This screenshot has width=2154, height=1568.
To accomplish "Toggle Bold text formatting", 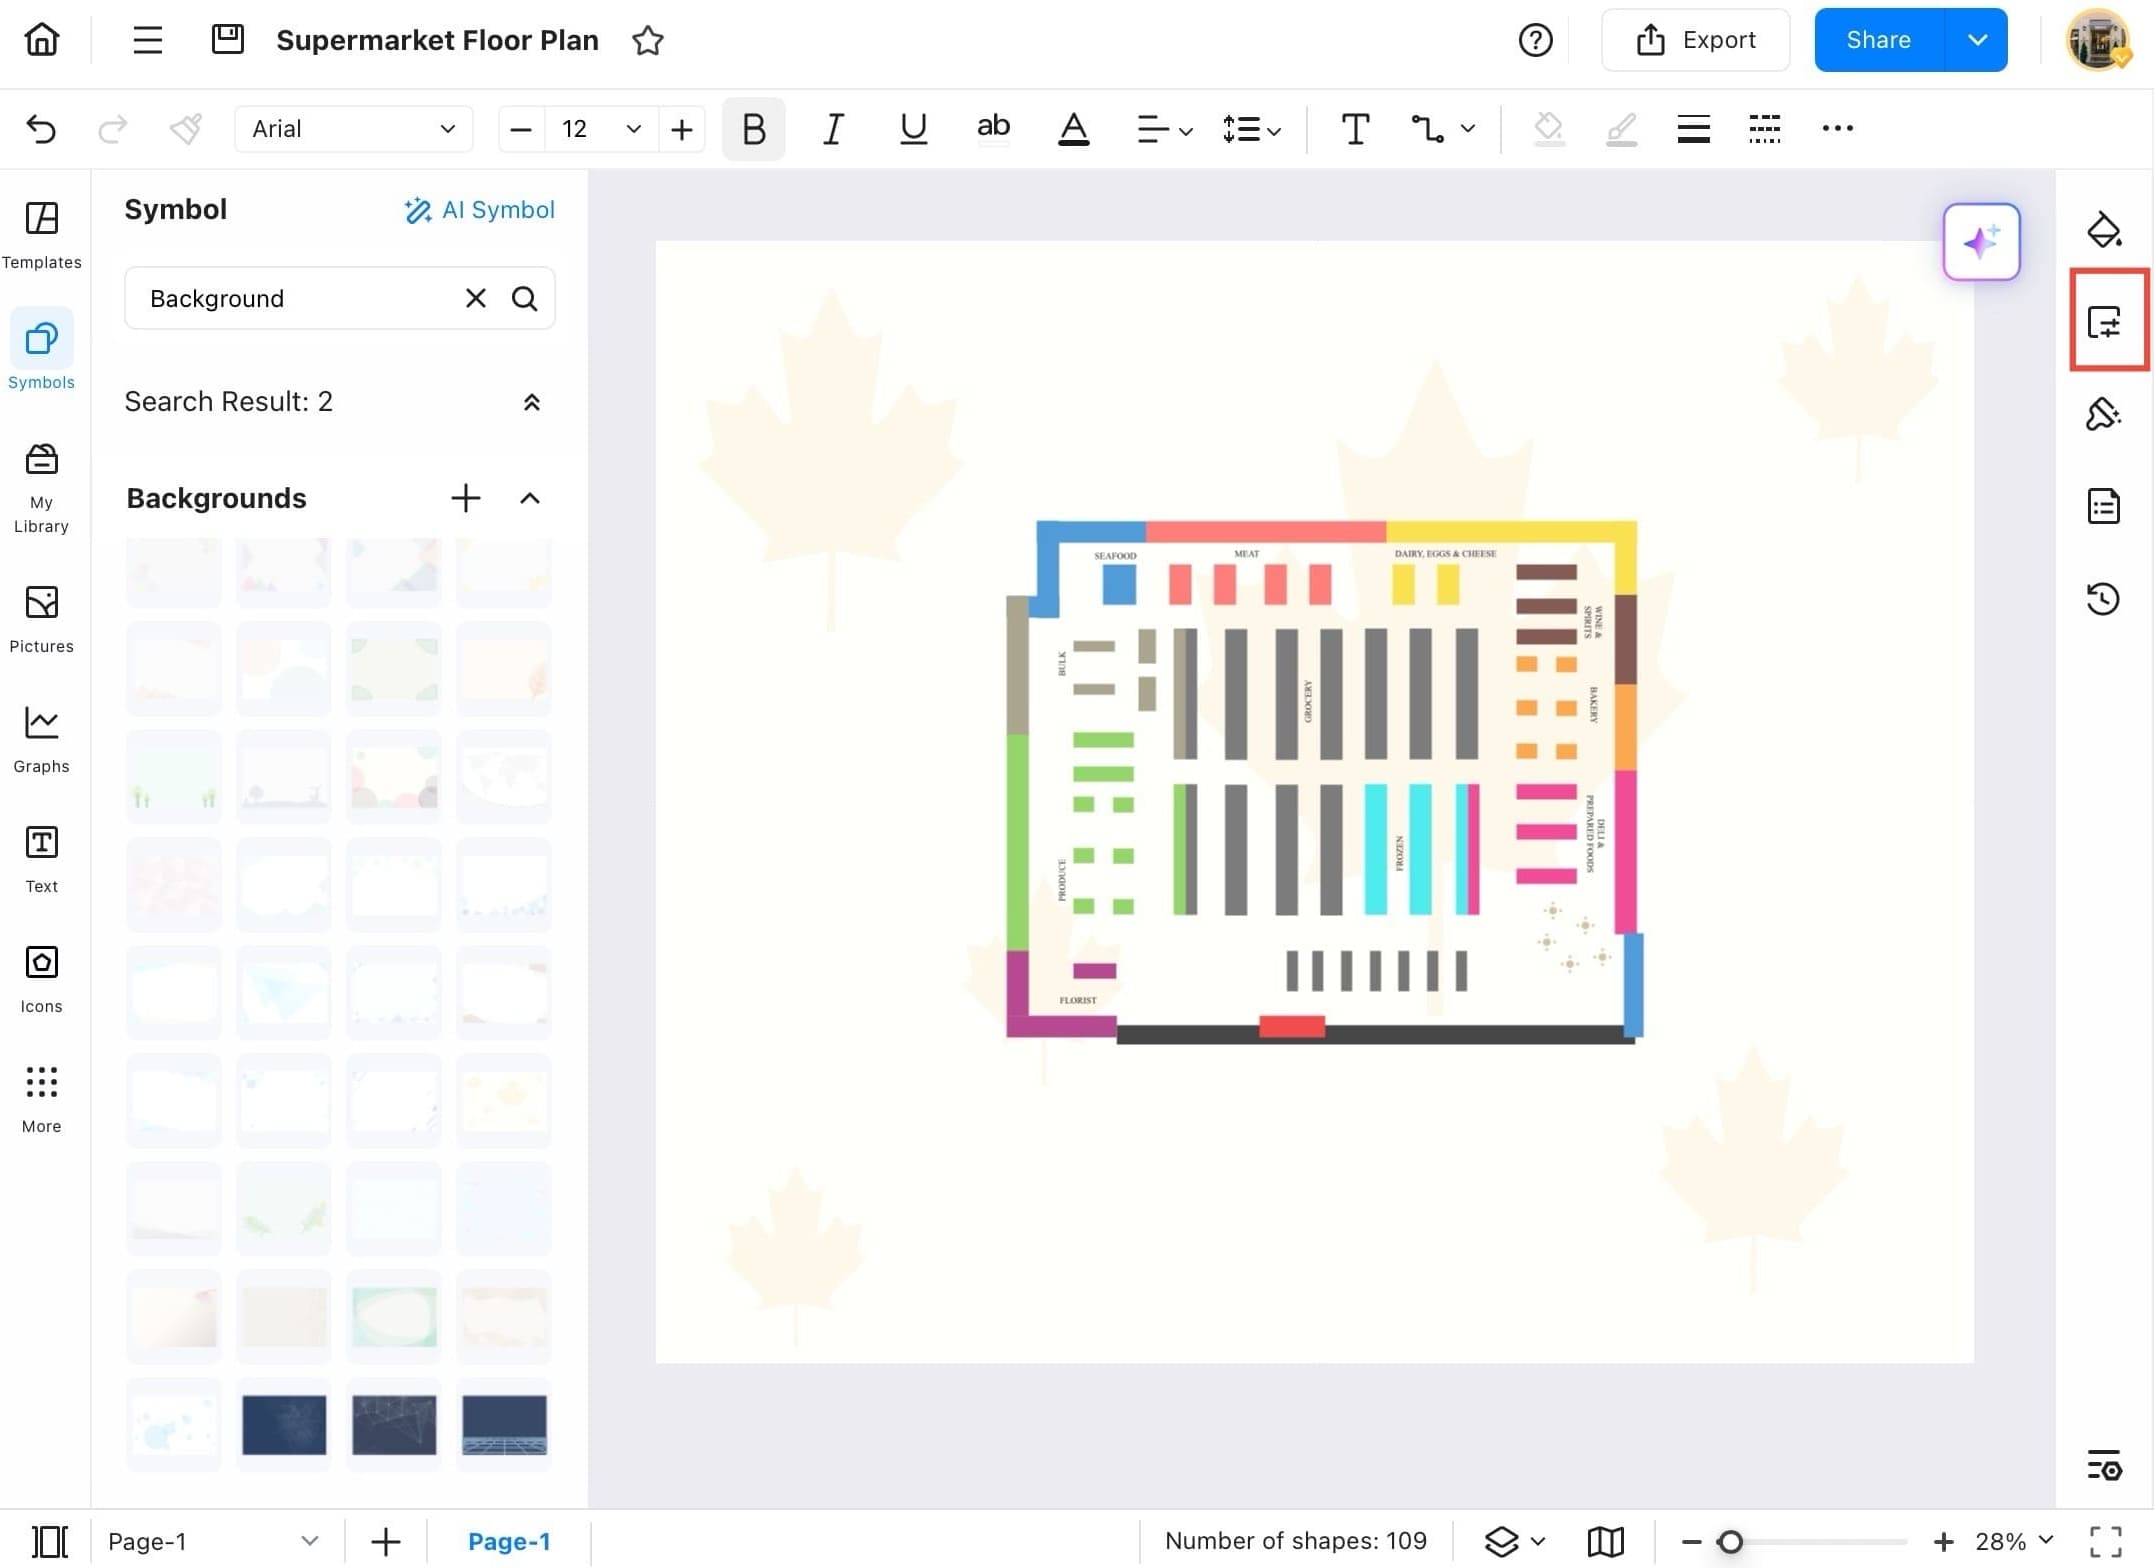I will [x=754, y=129].
